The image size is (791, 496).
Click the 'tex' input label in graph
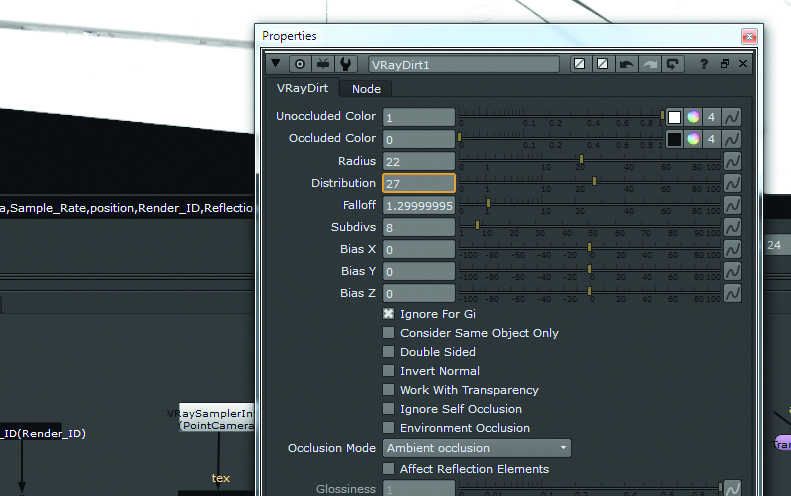(220, 478)
